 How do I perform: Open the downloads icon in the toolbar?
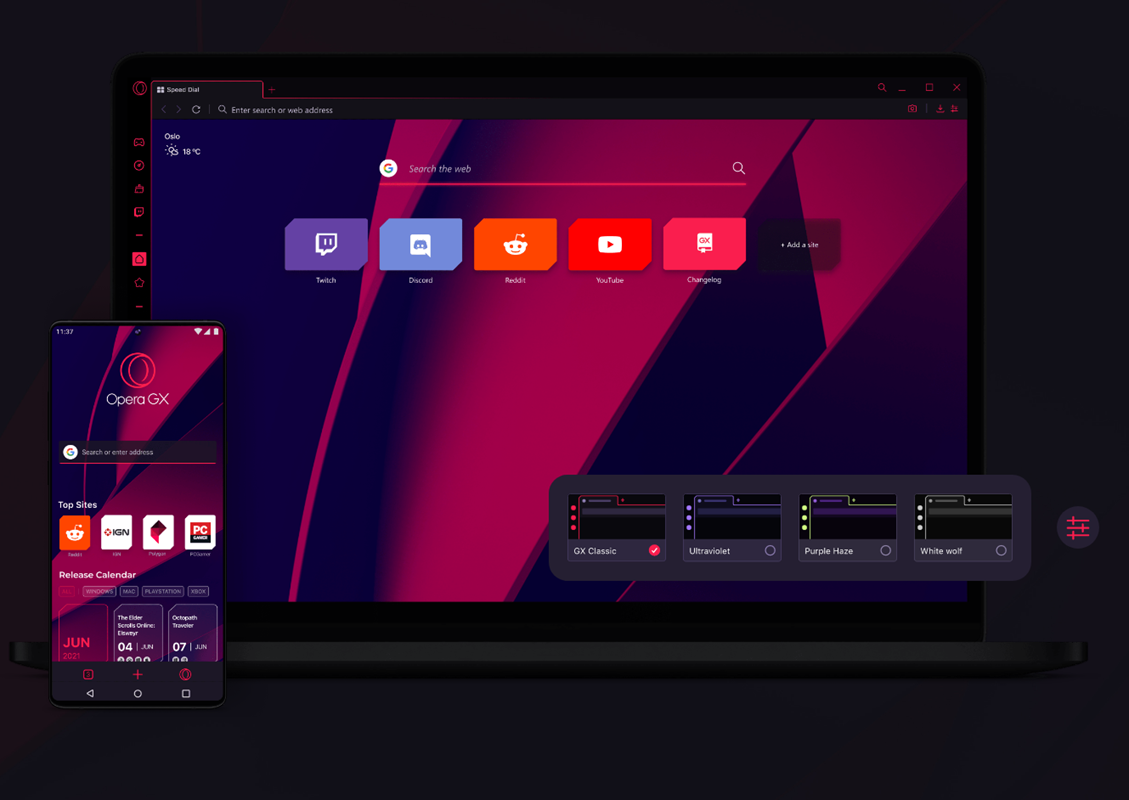[x=940, y=109]
